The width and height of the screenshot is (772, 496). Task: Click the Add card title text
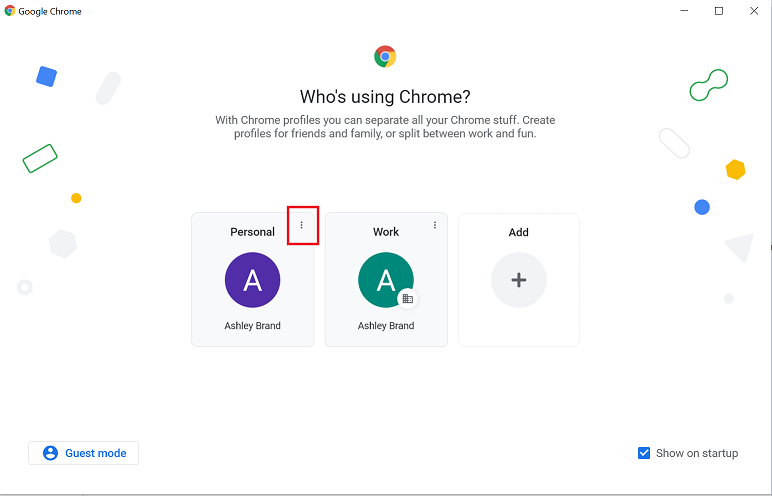coord(518,232)
